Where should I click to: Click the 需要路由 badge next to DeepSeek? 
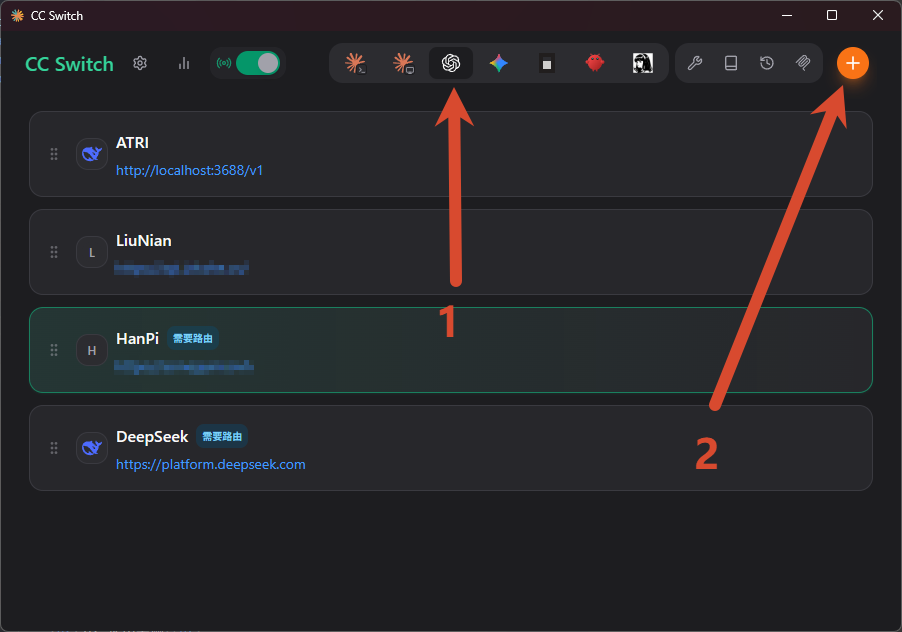coord(222,436)
